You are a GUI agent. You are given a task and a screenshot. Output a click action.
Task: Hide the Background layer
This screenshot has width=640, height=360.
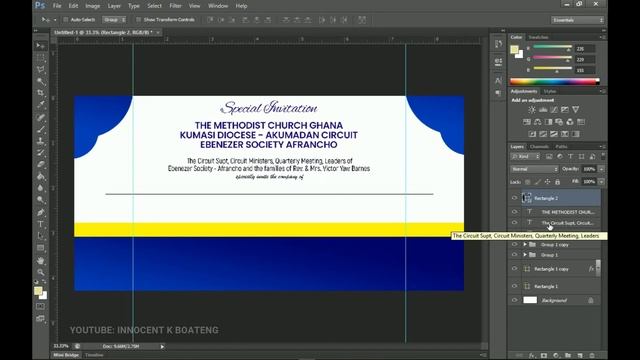click(x=514, y=300)
